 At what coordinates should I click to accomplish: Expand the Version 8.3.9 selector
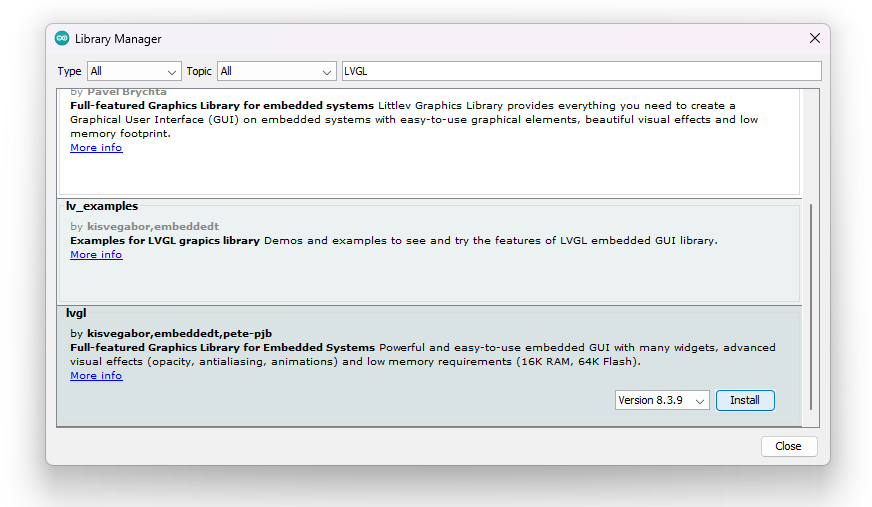662,400
